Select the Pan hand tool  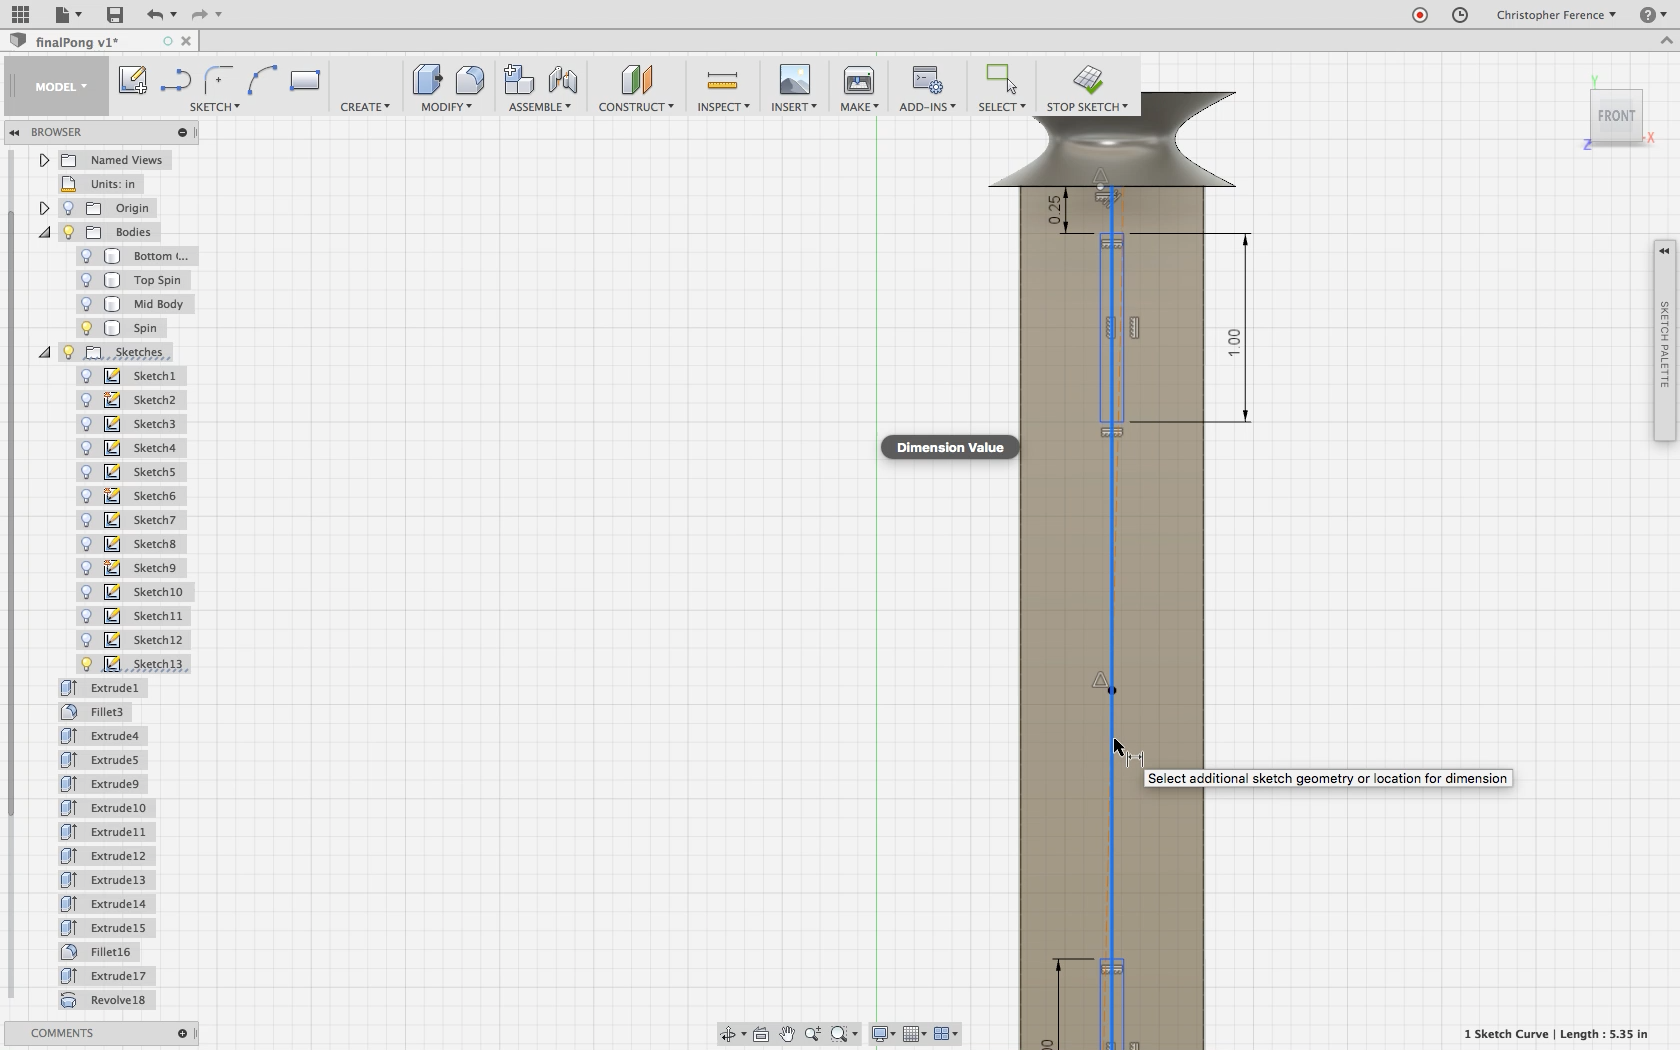pyautogui.click(x=787, y=1034)
